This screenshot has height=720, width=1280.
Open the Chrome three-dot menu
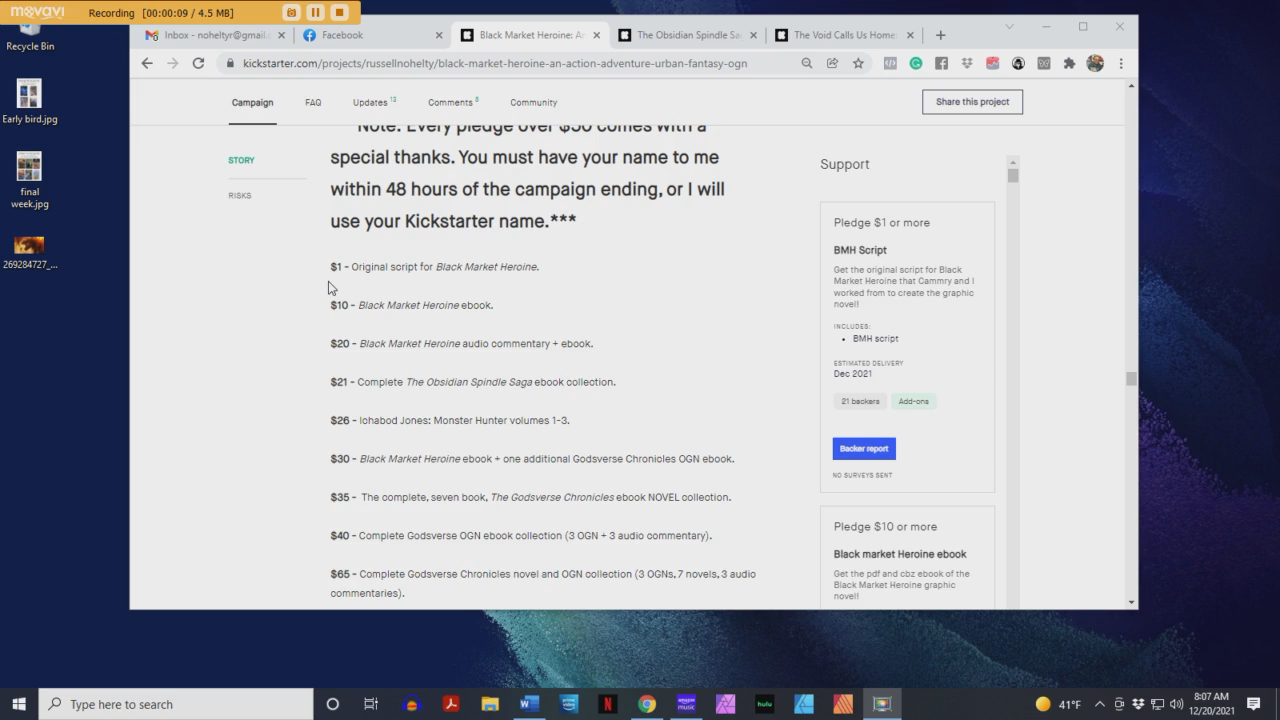(x=1121, y=63)
